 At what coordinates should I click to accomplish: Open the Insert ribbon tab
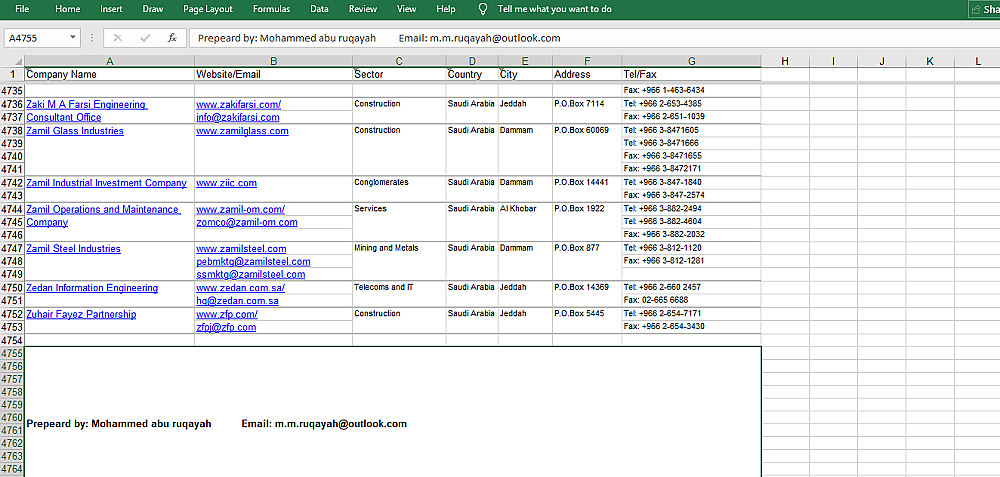tap(111, 9)
